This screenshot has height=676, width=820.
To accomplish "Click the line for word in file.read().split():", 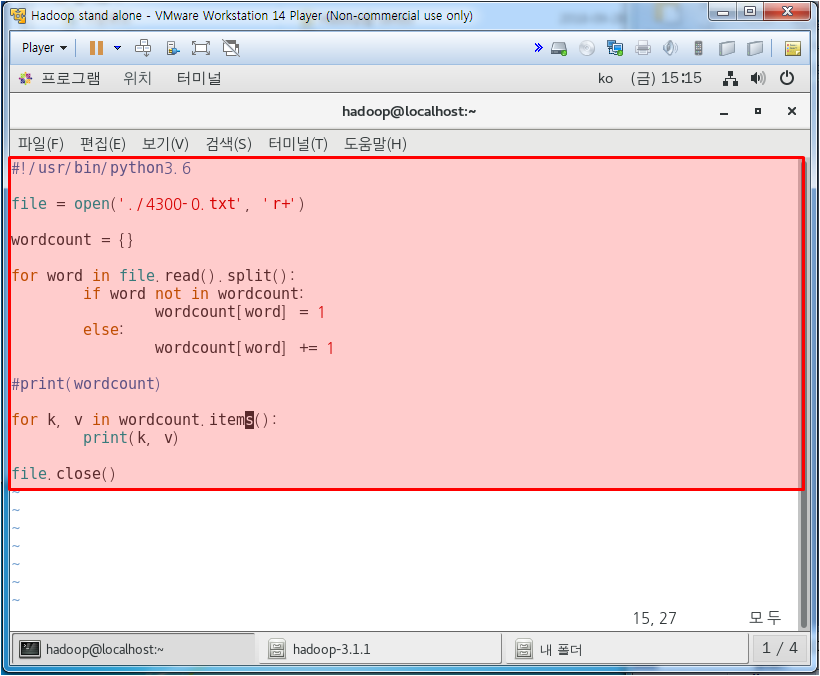I will (154, 276).
